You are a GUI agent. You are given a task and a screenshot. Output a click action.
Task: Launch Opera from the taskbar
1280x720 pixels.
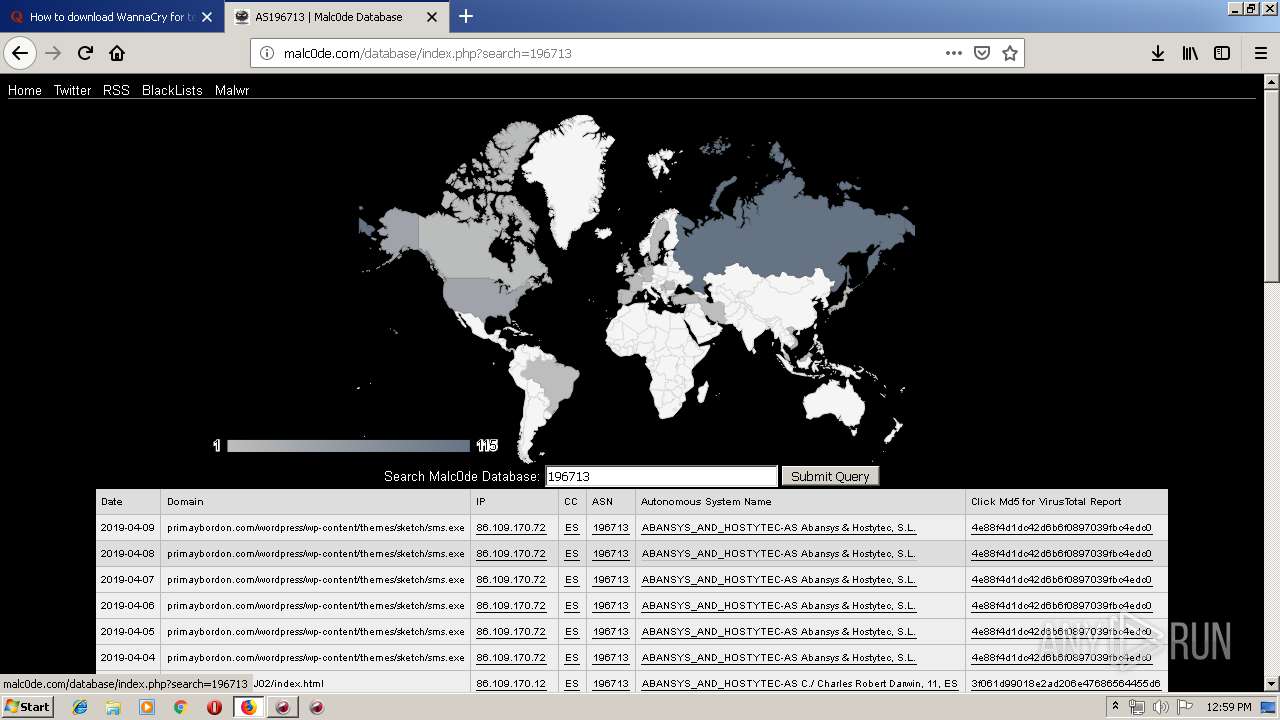pos(214,707)
